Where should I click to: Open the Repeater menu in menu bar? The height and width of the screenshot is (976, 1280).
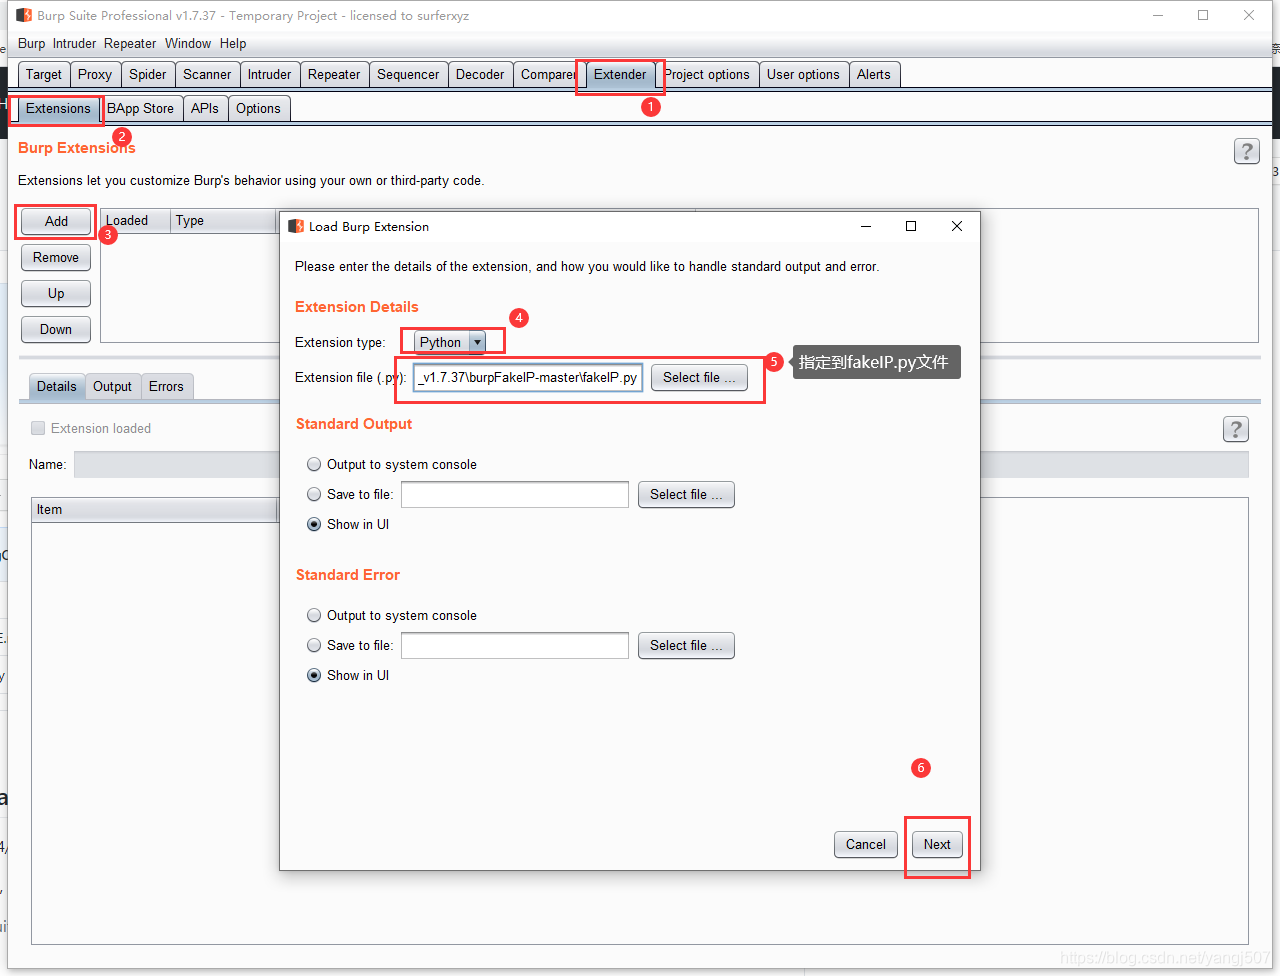[x=130, y=43]
